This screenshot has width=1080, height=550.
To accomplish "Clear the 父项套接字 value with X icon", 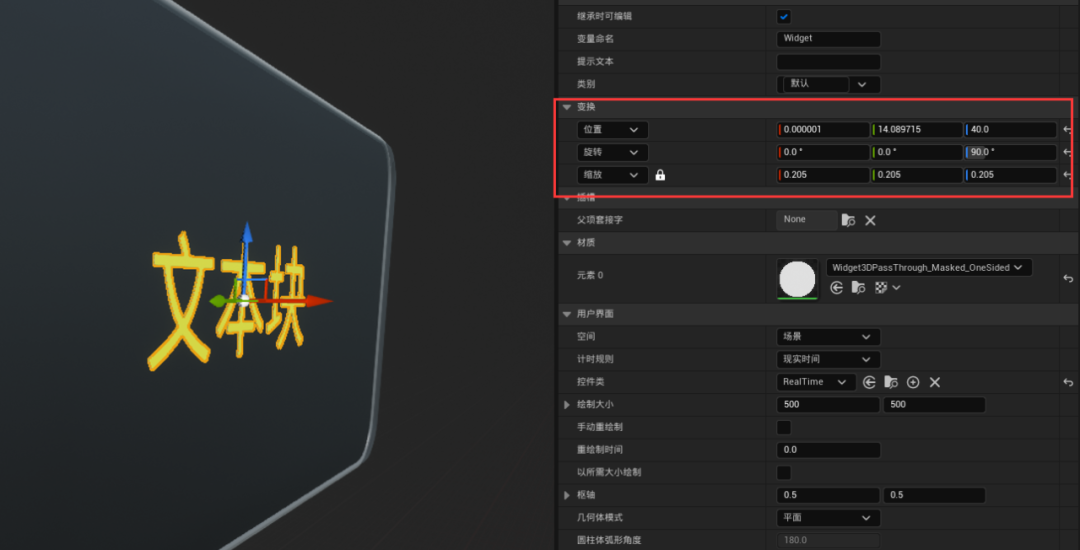I will point(870,220).
